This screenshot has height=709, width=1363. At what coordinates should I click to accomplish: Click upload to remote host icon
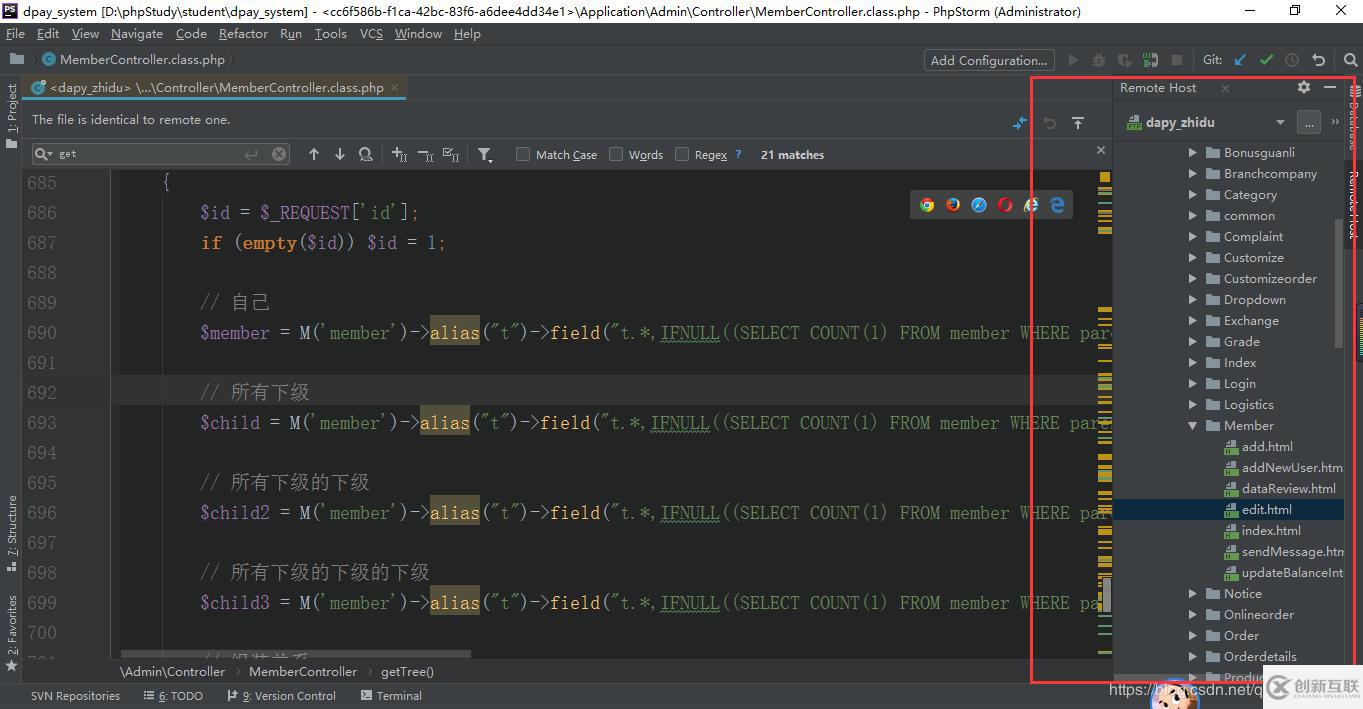[1078, 122]
